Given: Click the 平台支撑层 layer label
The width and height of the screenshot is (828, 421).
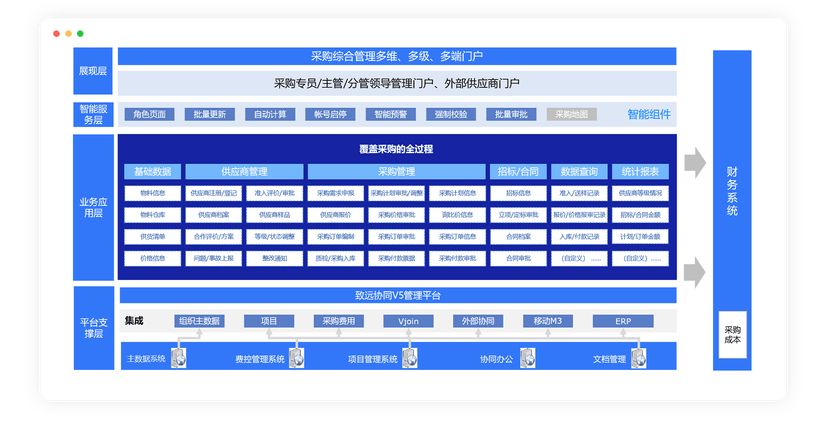Looking at the screenshot, I should [x=93, y=328].
